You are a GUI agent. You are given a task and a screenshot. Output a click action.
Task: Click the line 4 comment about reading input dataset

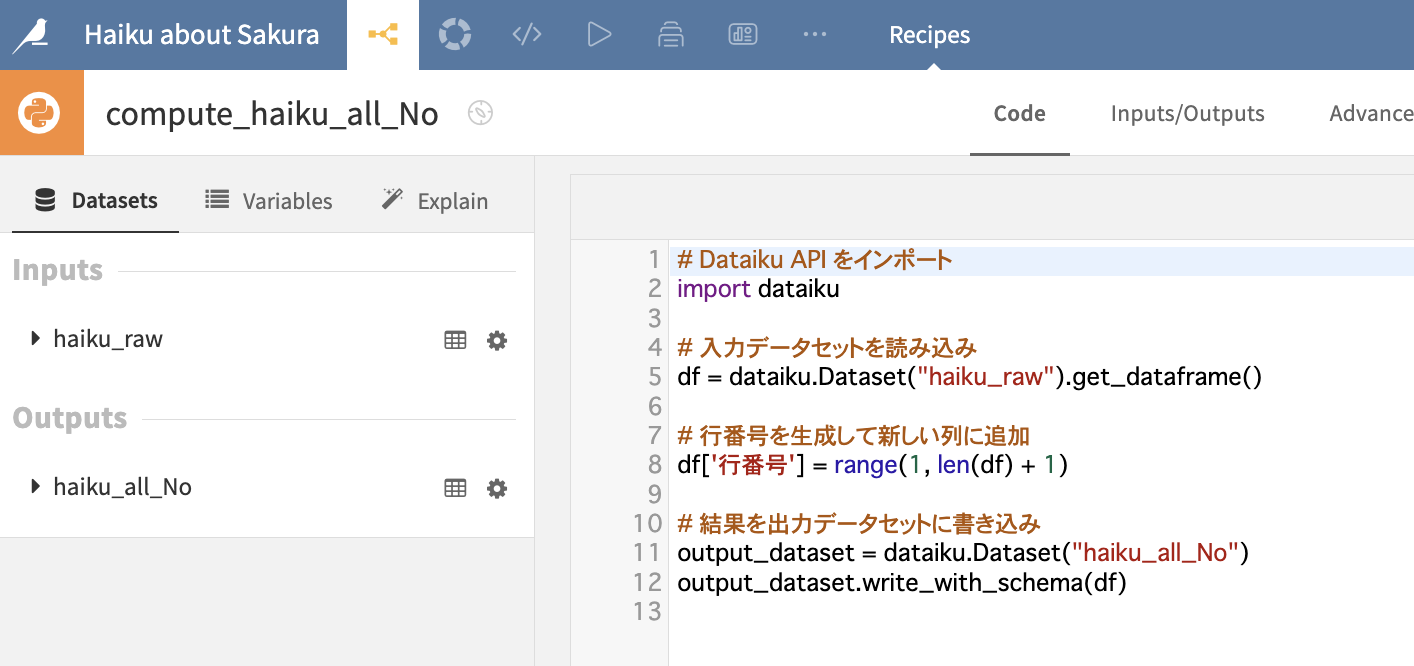(x=826, y=348)
